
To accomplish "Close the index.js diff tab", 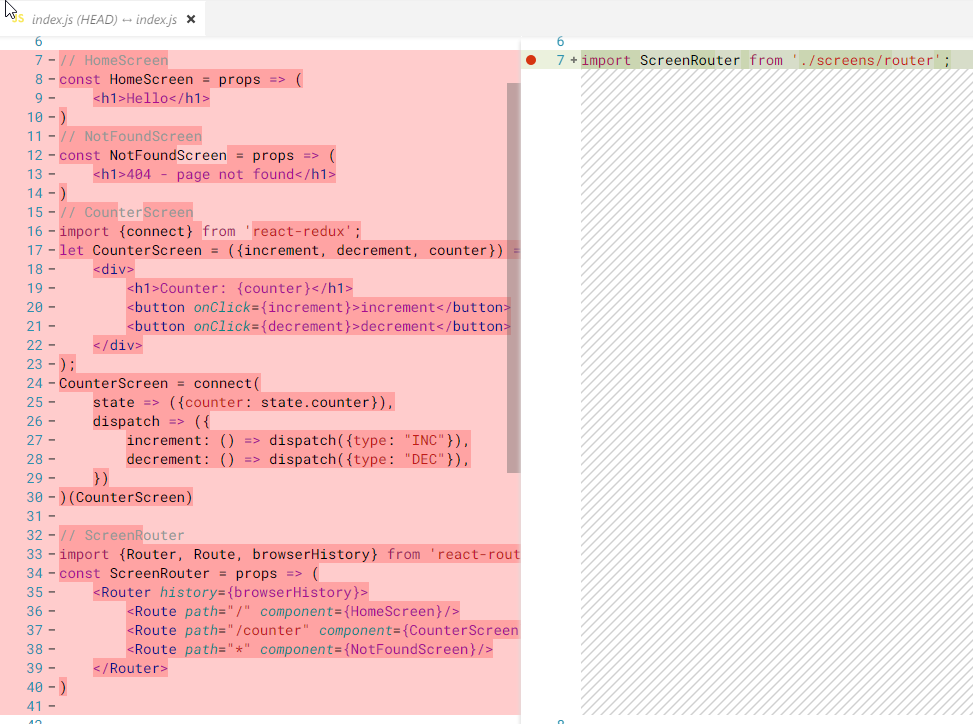I will (190, 17).
